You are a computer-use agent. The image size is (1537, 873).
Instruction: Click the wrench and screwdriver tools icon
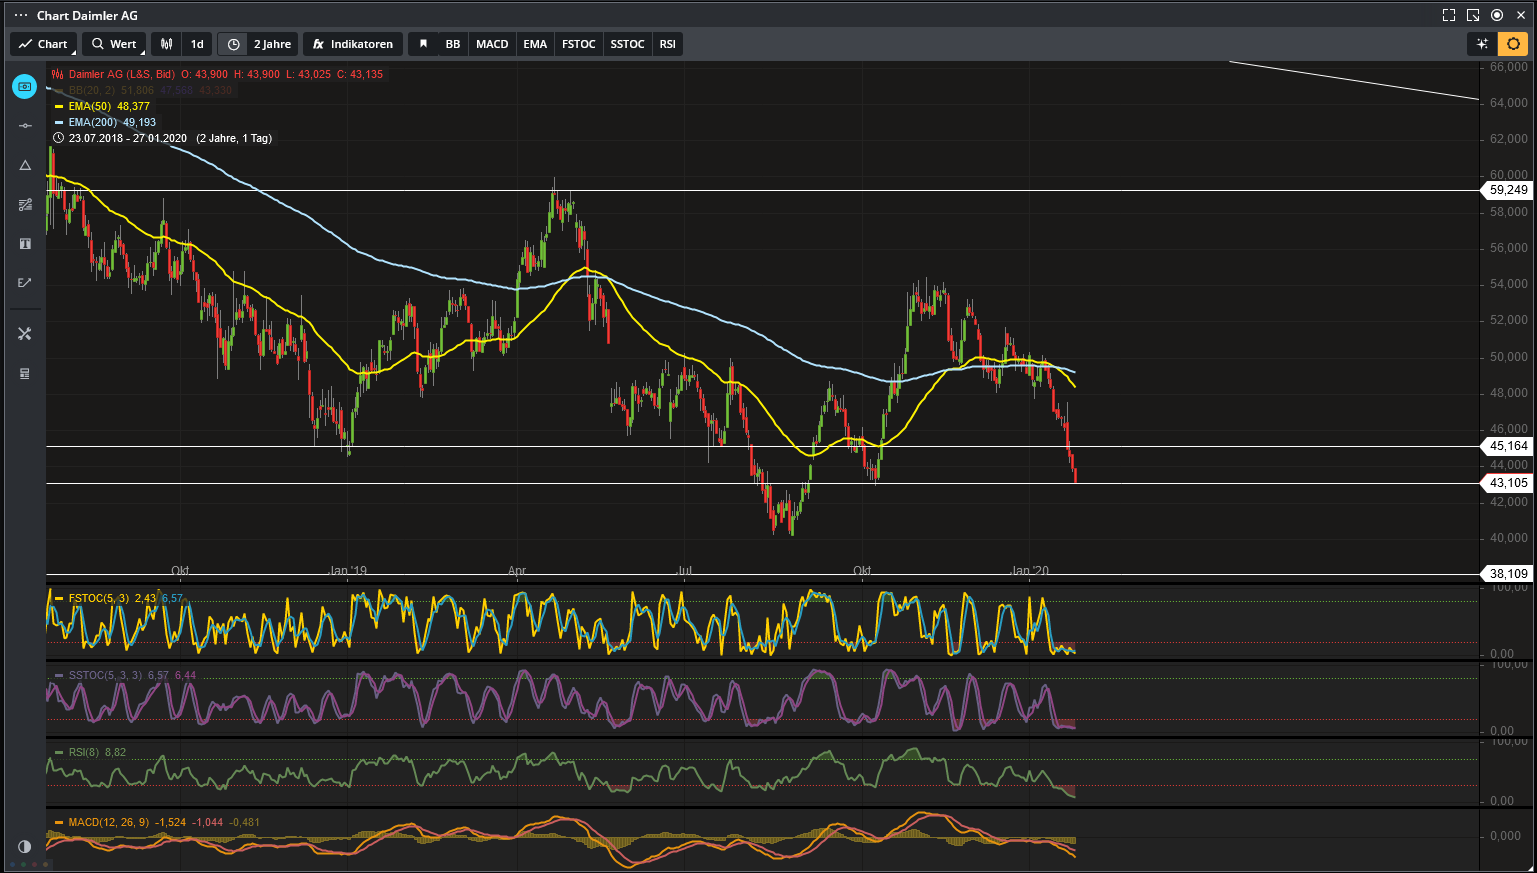click(25, 334)
